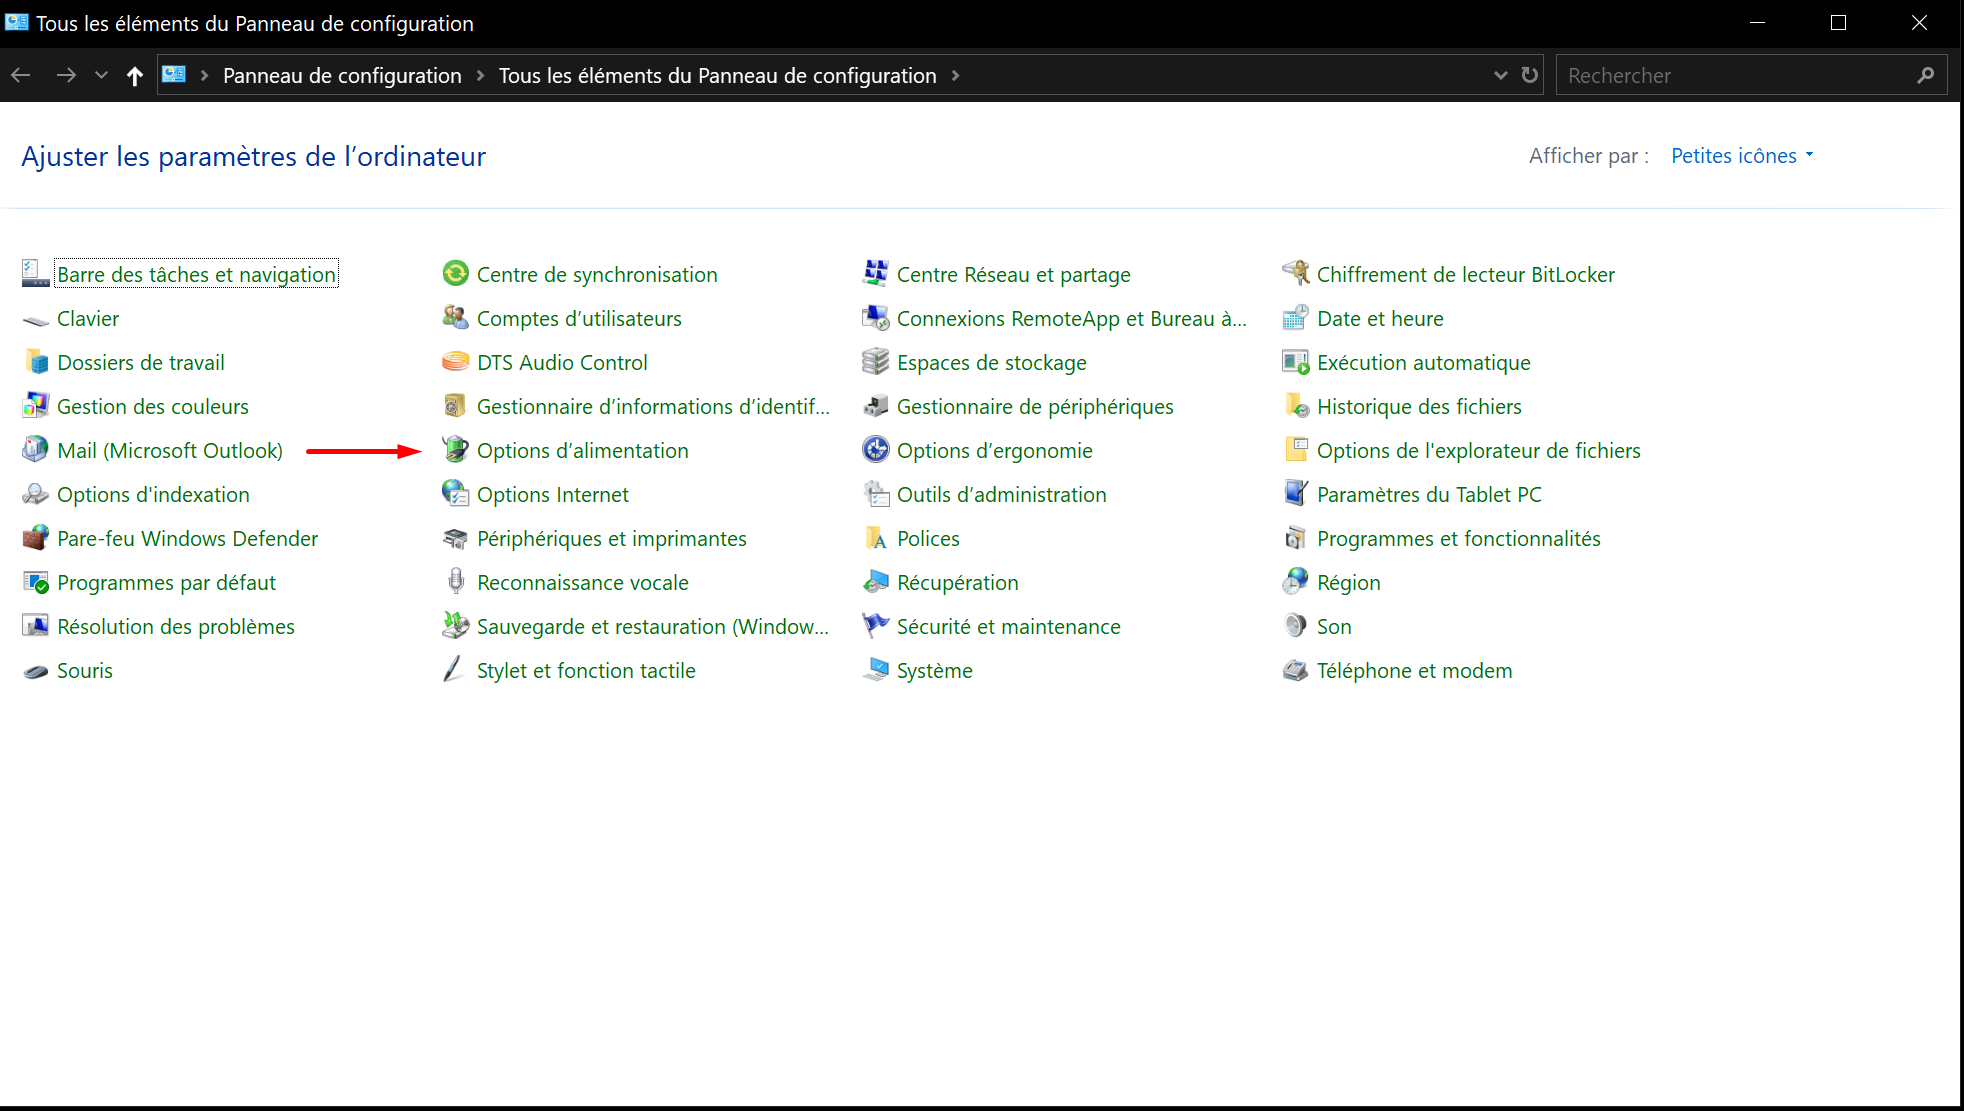Expand chevron after Panneau de configuration breadcrumb

tap(480, 76)
